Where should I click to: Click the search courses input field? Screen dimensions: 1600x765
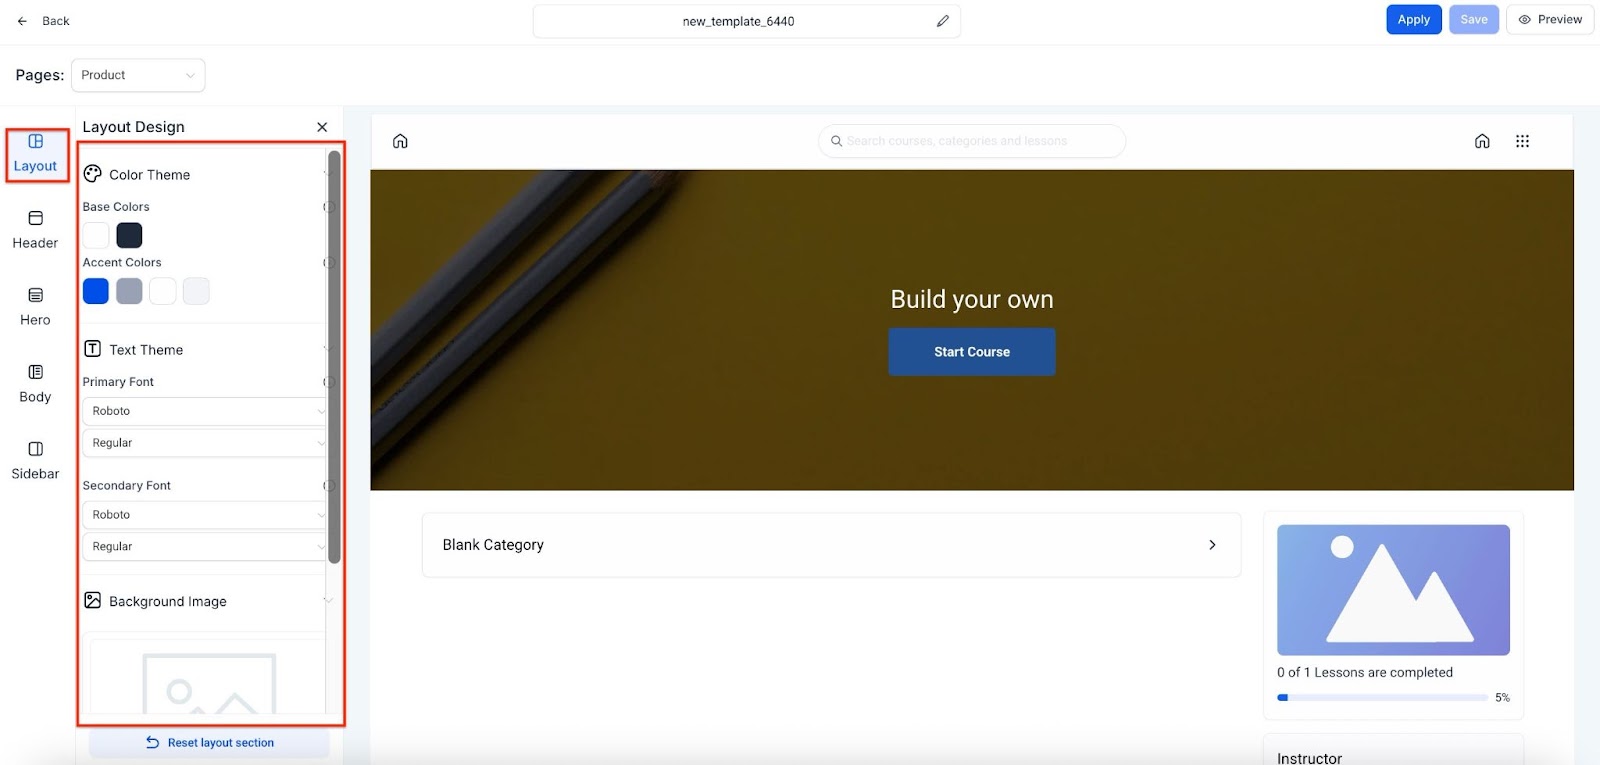pyautogui.click(x=971, y=141)
